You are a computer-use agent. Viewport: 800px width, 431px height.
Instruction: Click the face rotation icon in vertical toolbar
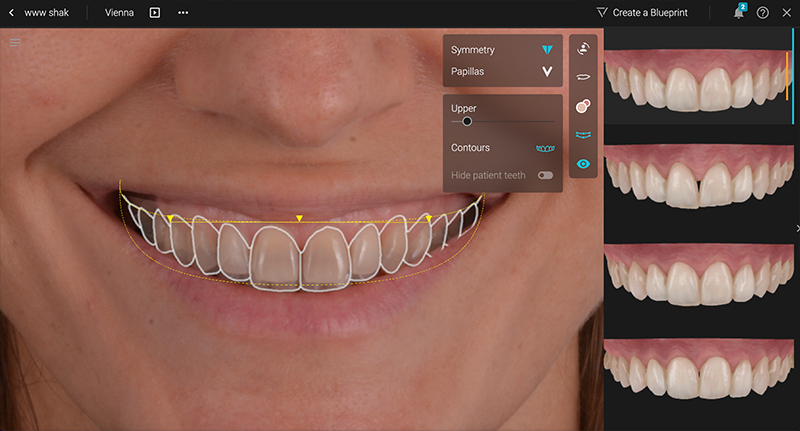pos(583,47)
